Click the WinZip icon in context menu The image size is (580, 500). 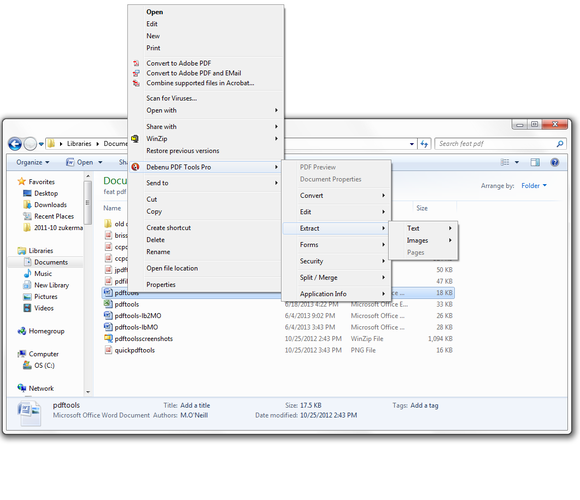pos(135,139)
